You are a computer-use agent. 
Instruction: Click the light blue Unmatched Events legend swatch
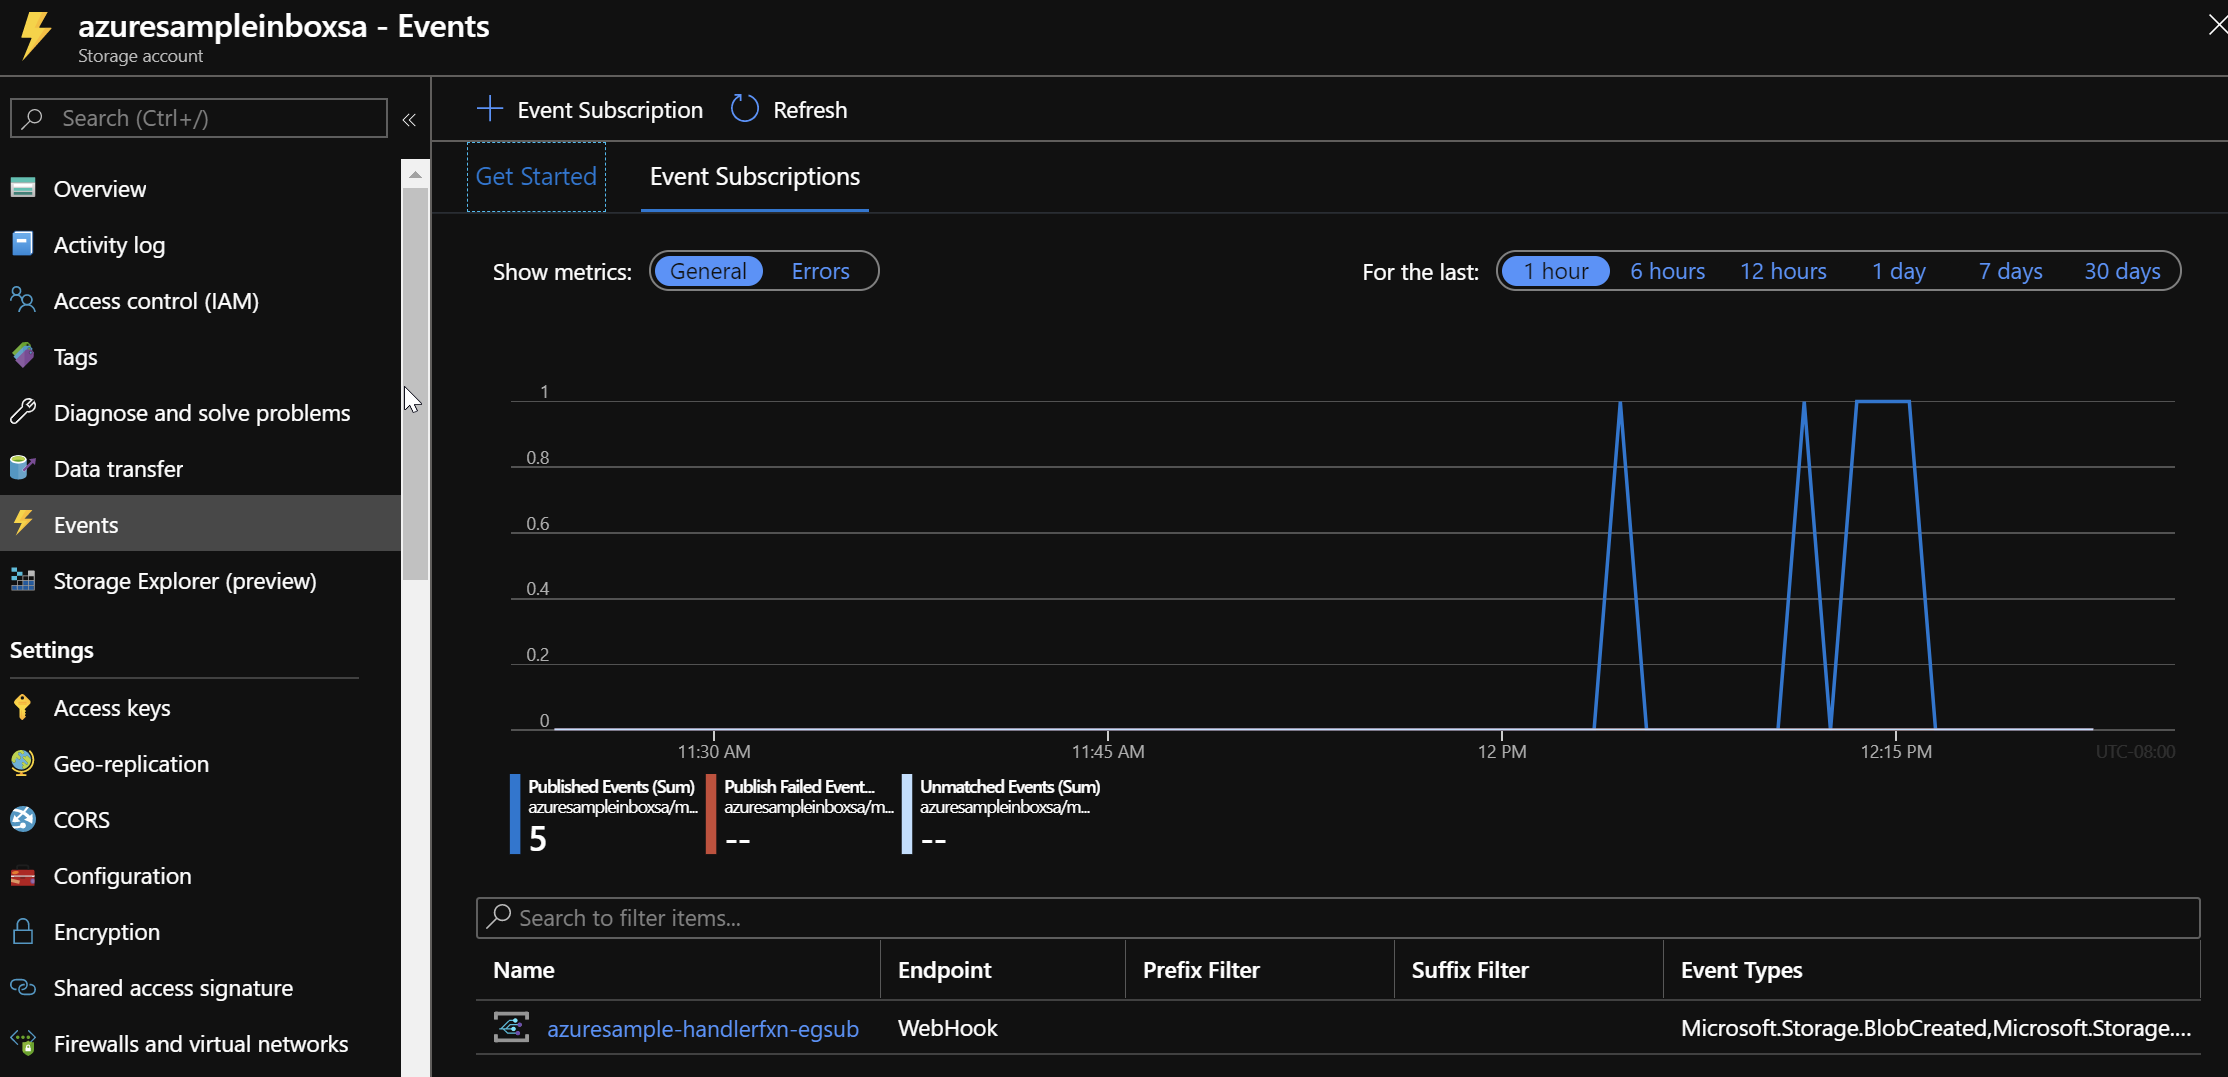[907, 813]
